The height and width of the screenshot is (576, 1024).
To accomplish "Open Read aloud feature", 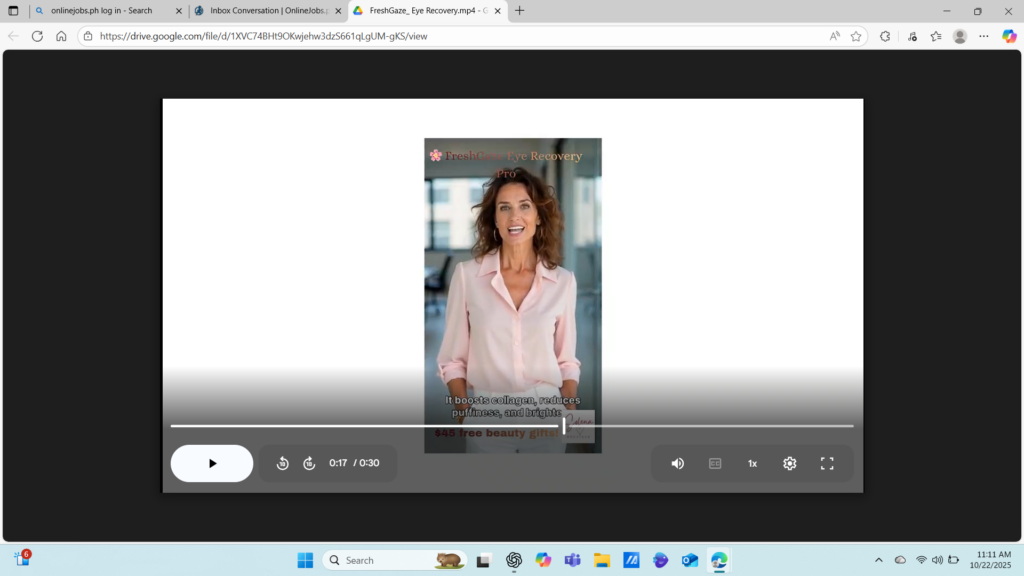I will coord(835,36).
